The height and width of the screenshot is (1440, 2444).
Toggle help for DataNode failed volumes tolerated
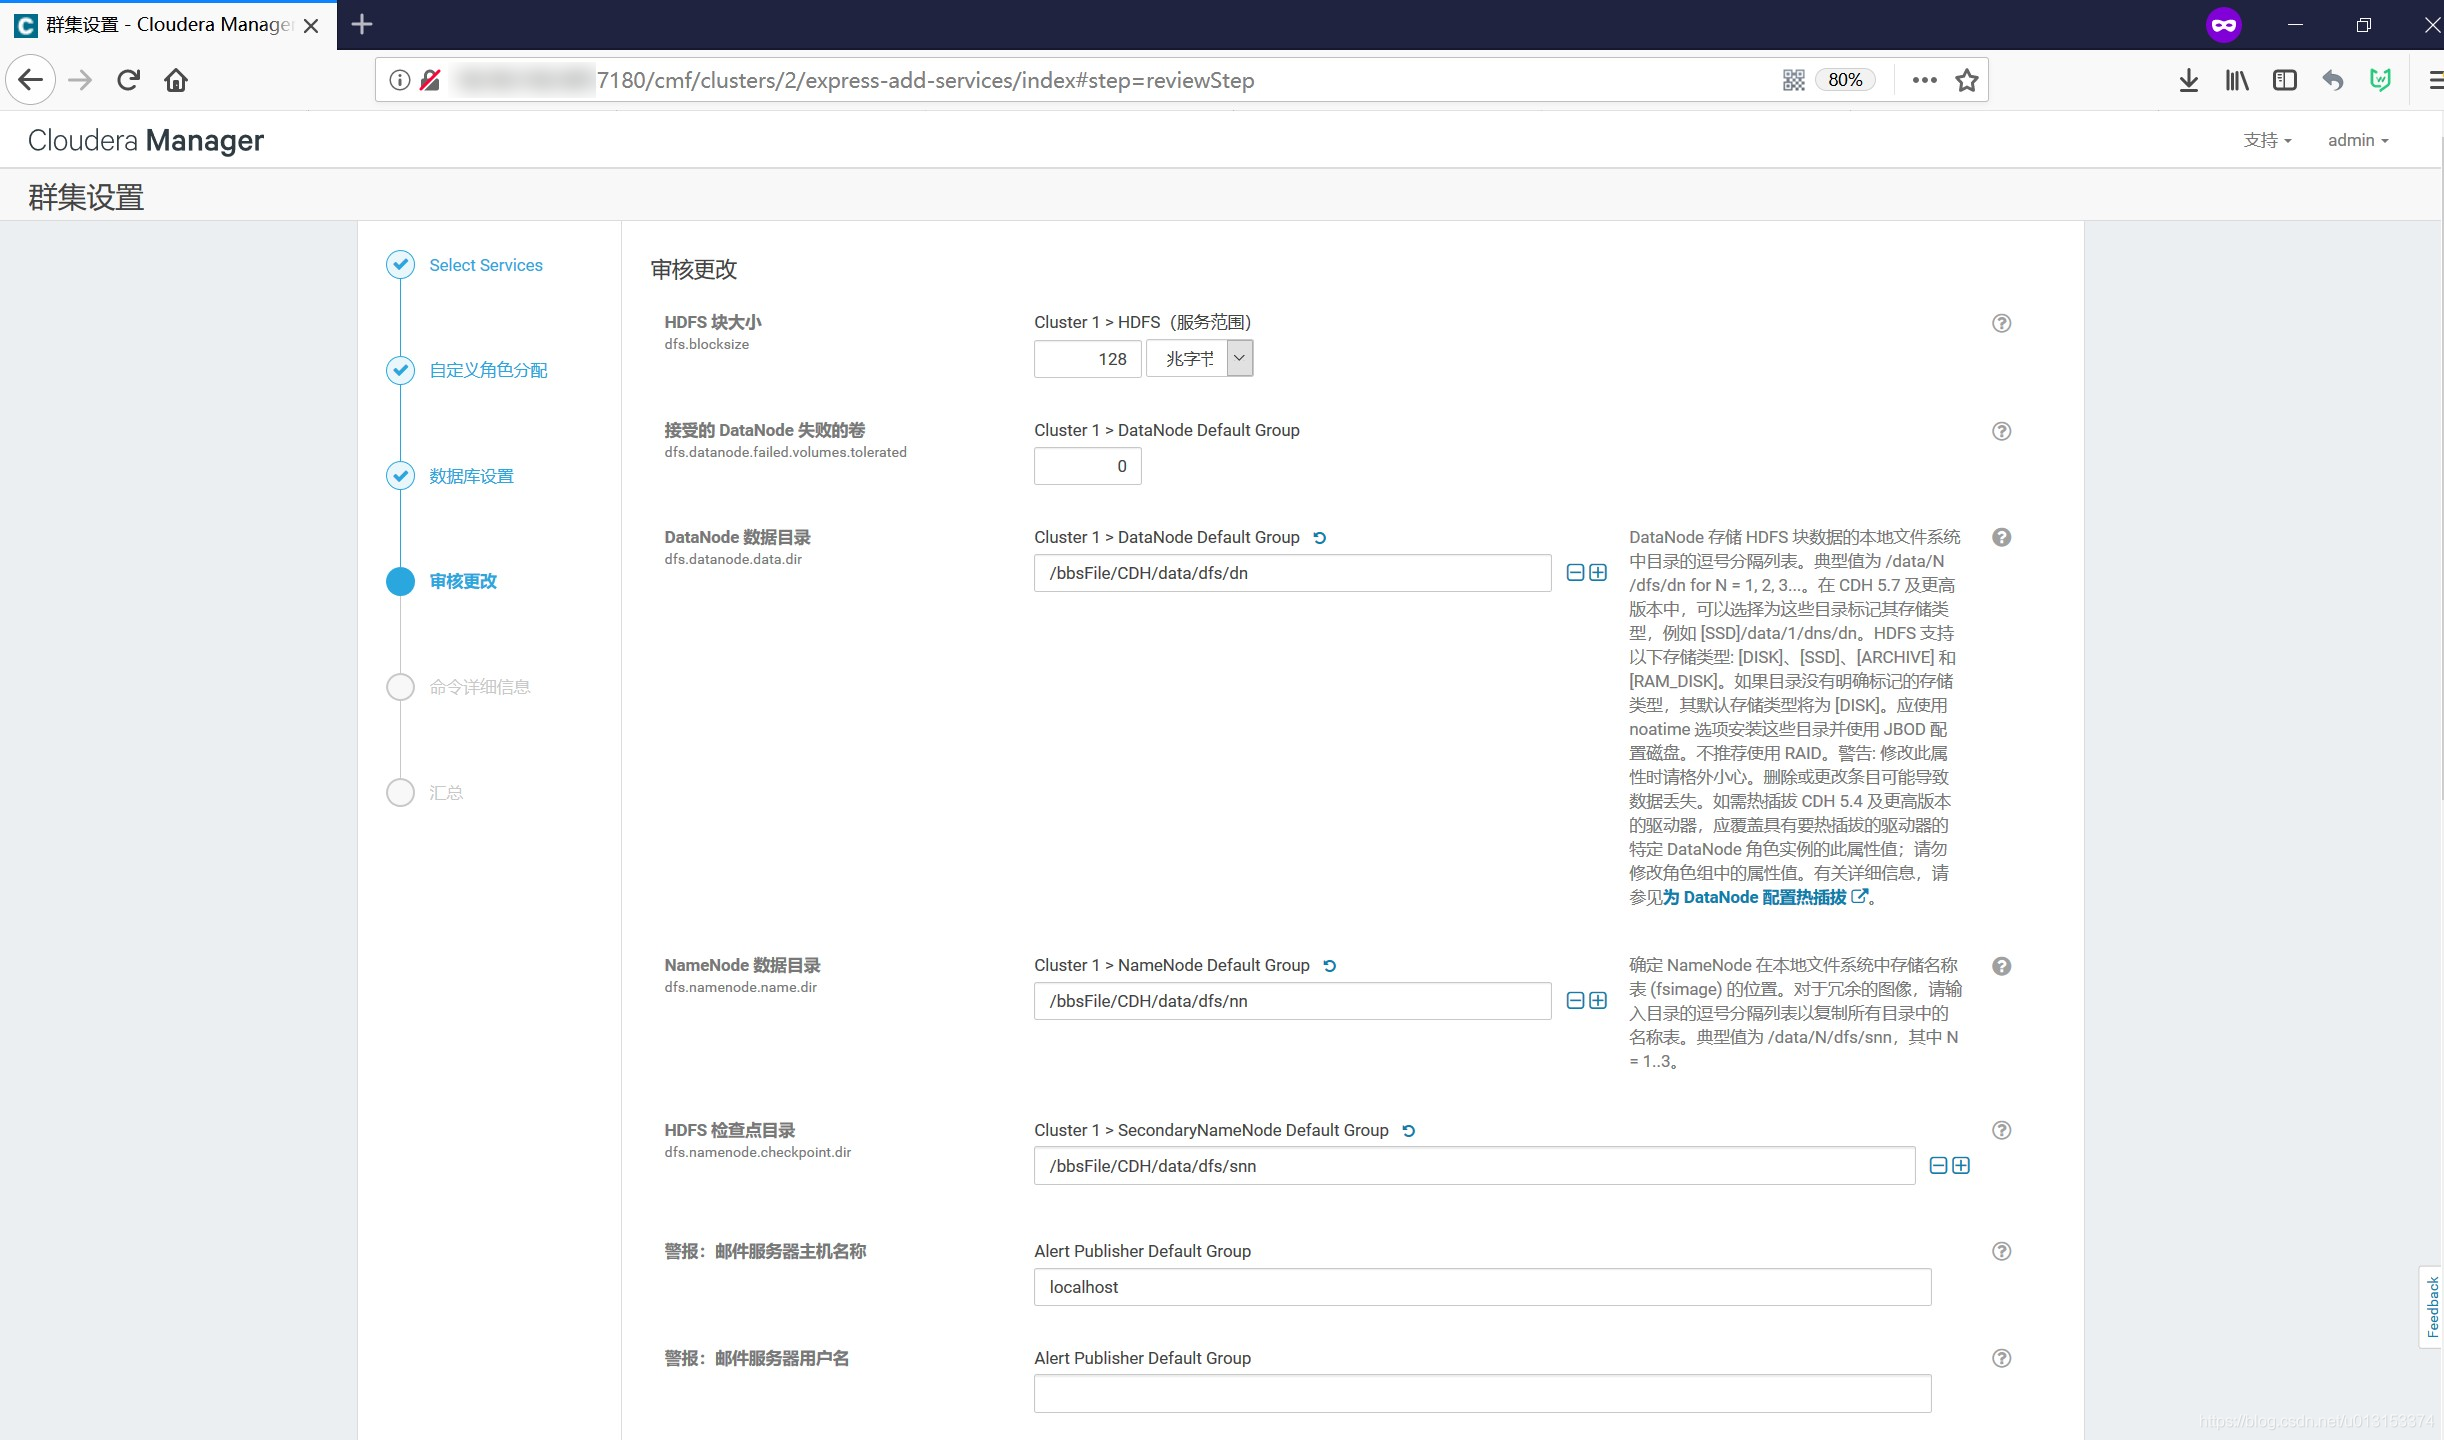coord(2001,431)
